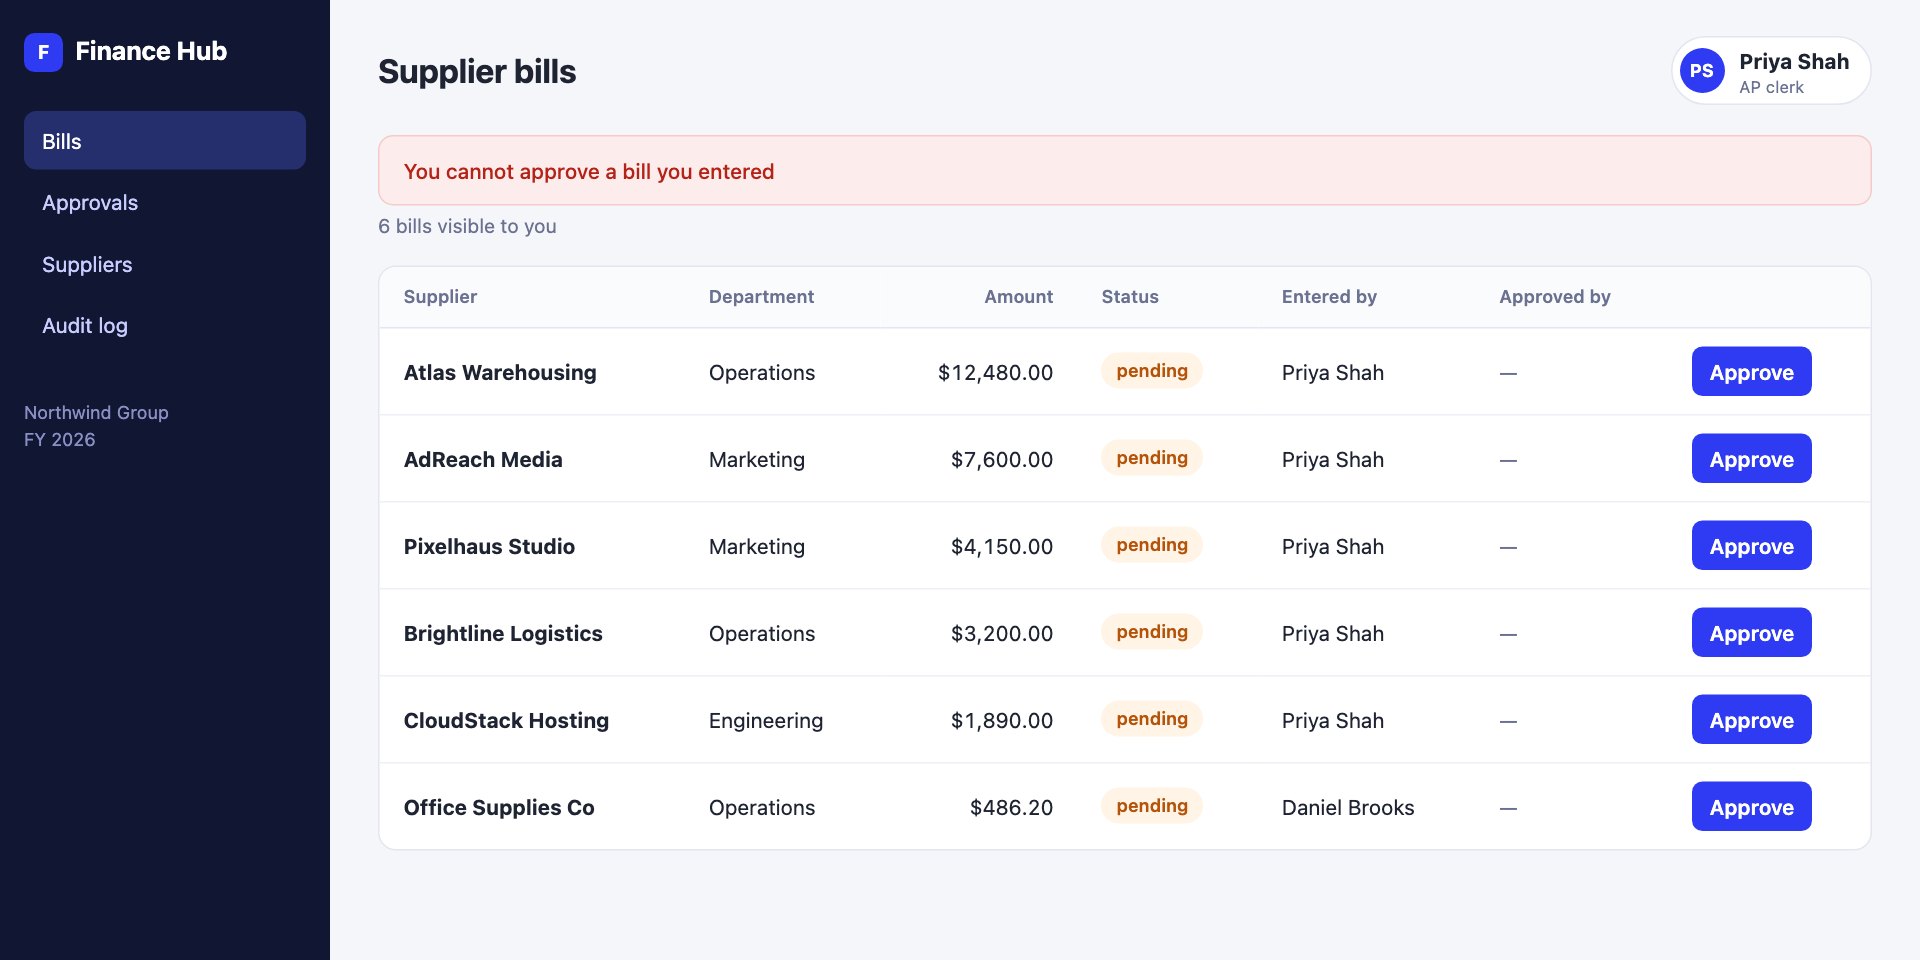The image size is (1920, 960).
Task: Select the Office Supplies Co supplier name
Action: (x=499, y=808)
